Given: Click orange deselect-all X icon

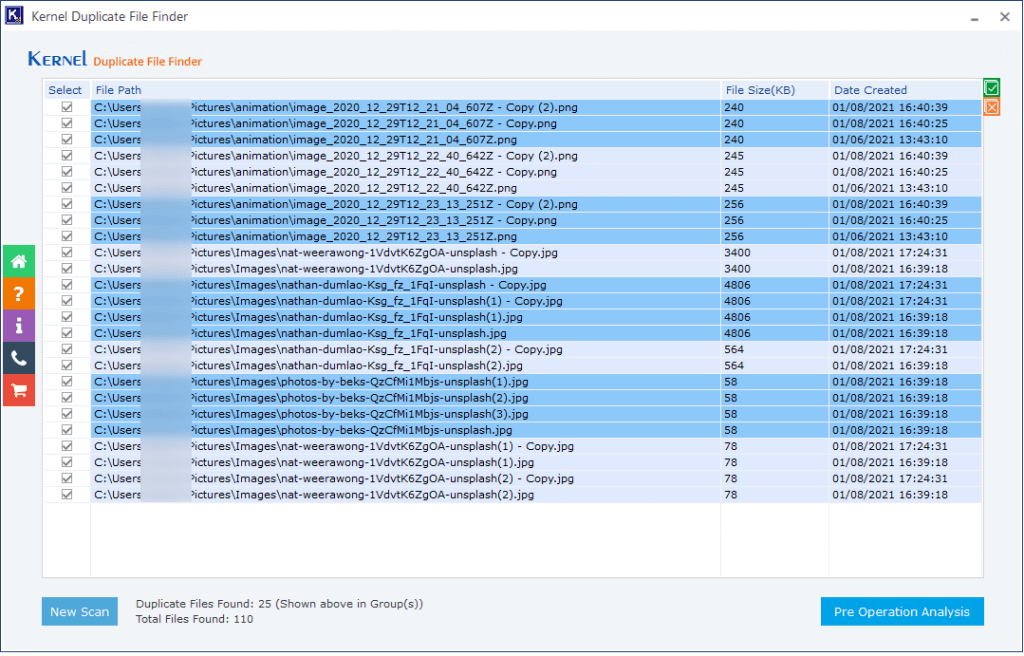Looking at the screenshot, I should 991,107.
